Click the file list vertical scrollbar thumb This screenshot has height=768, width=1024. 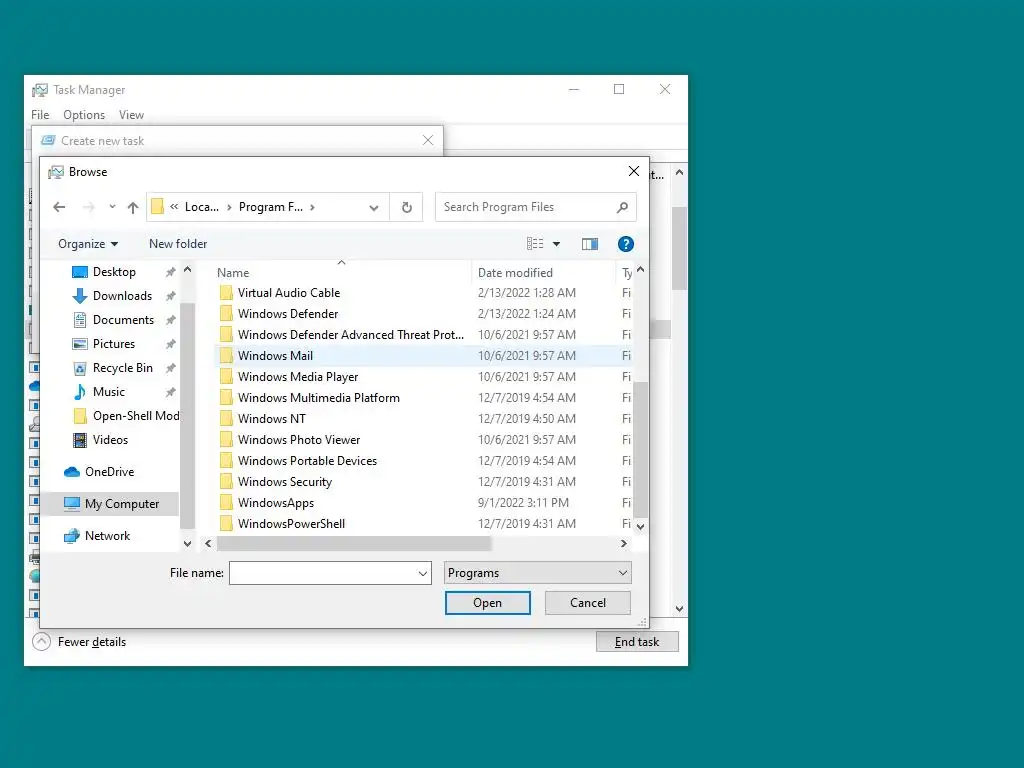(641, 449)
